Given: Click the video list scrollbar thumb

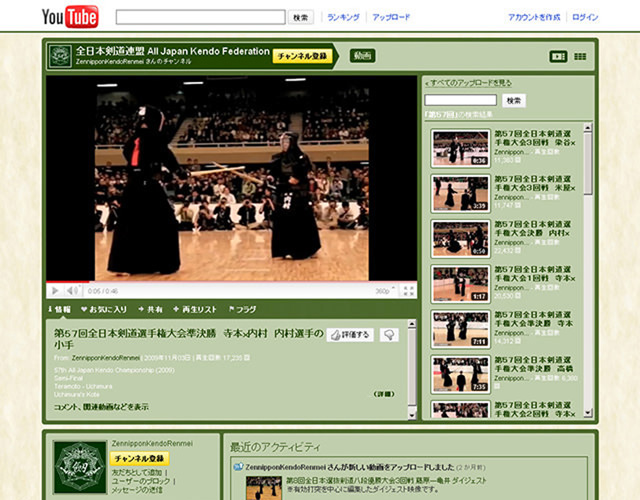Looking at the screenshot, I should click(x=588, y=163).
